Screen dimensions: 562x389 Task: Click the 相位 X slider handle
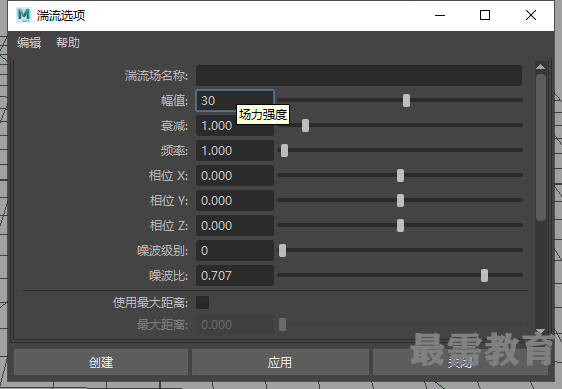coord(400,176)
